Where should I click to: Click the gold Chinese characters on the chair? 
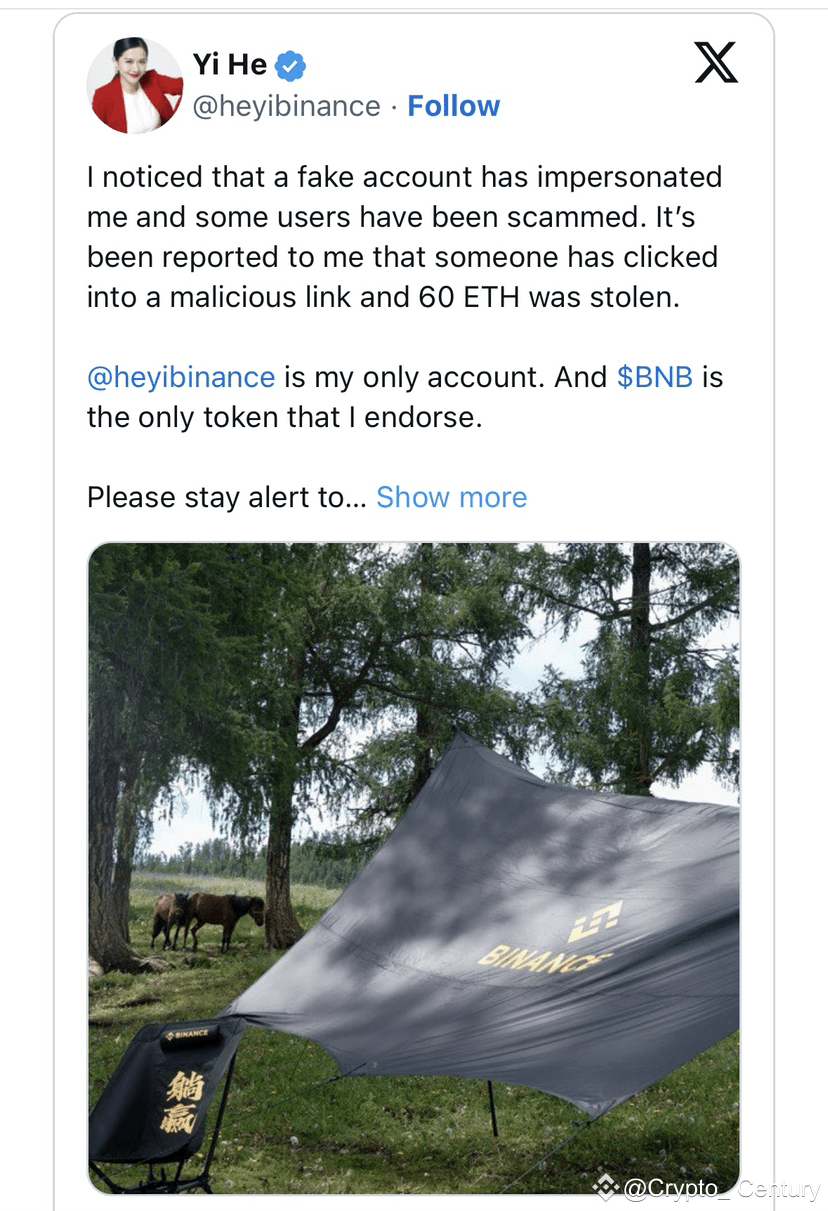coord(182,1100)
